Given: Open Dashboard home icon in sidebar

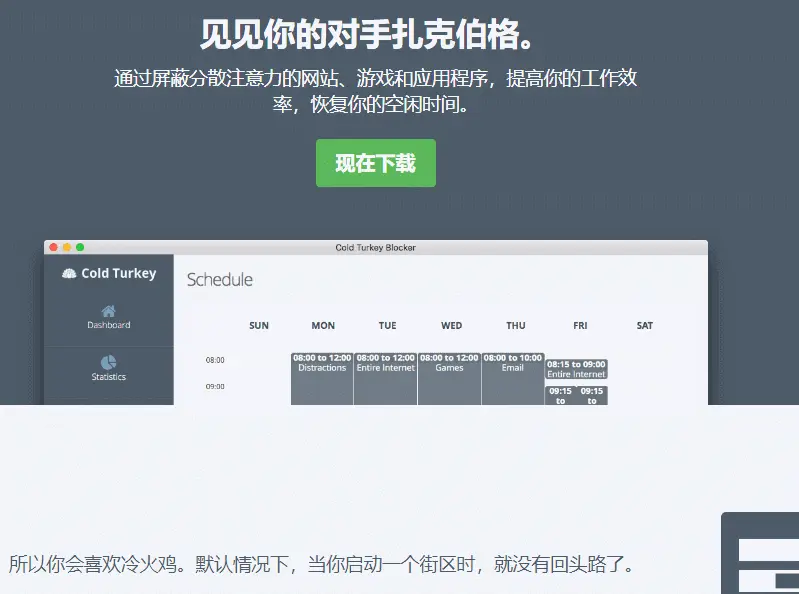Looking at the screenshot, I should [109, 311].
